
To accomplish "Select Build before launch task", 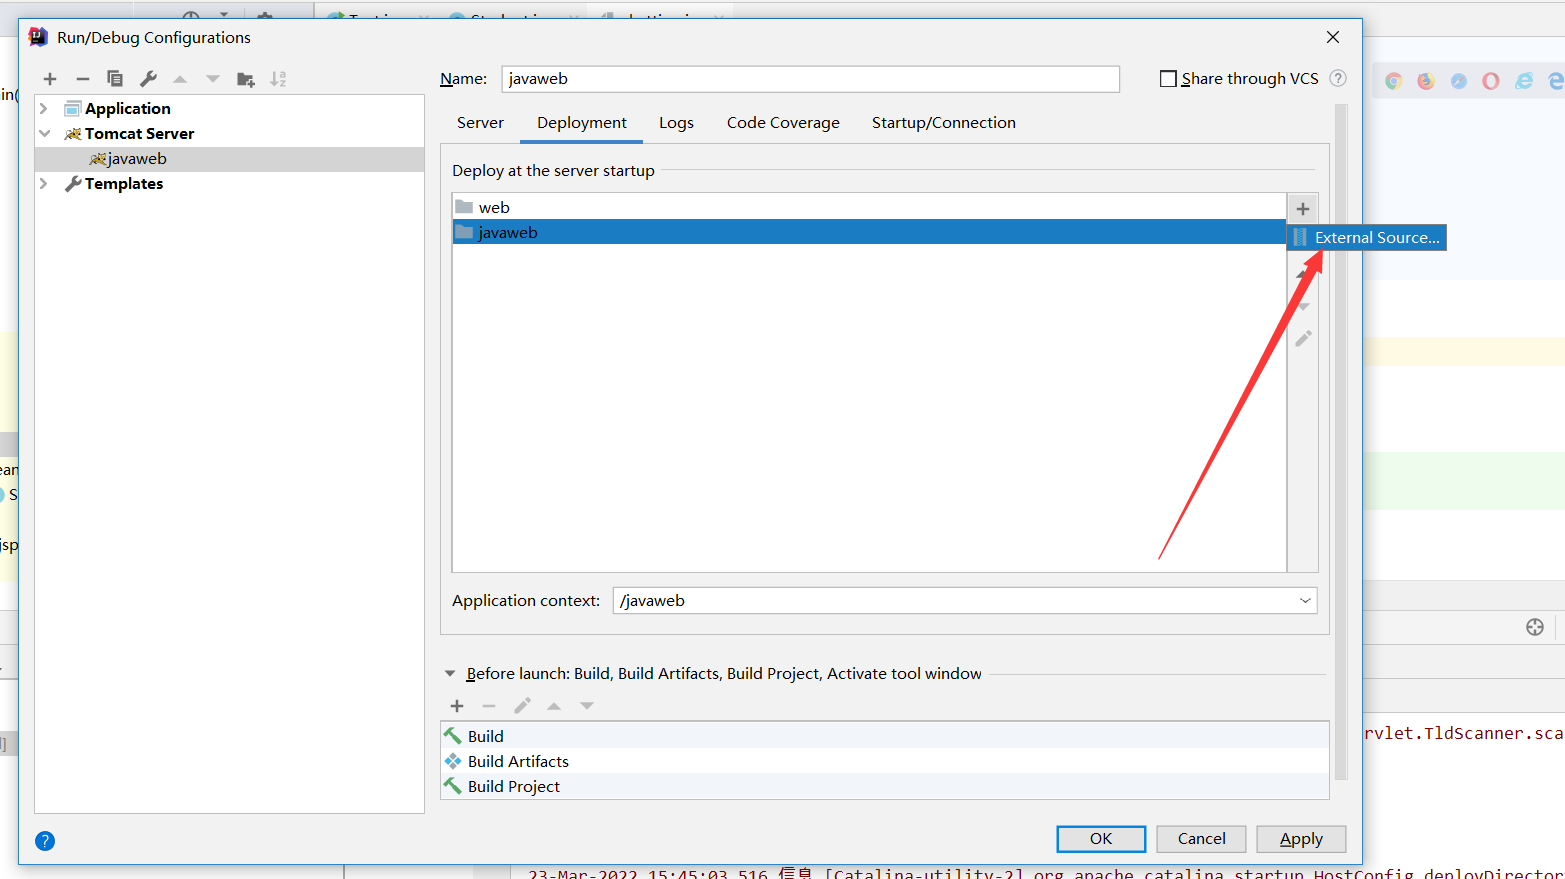I will click(884, 736).
